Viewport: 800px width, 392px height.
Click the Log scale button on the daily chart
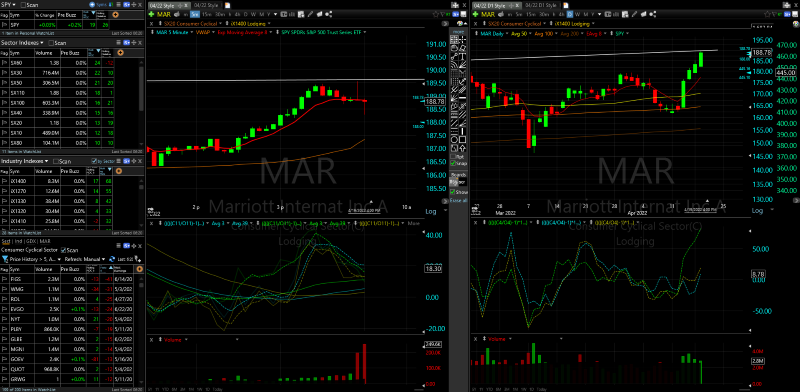pos(758,211)
